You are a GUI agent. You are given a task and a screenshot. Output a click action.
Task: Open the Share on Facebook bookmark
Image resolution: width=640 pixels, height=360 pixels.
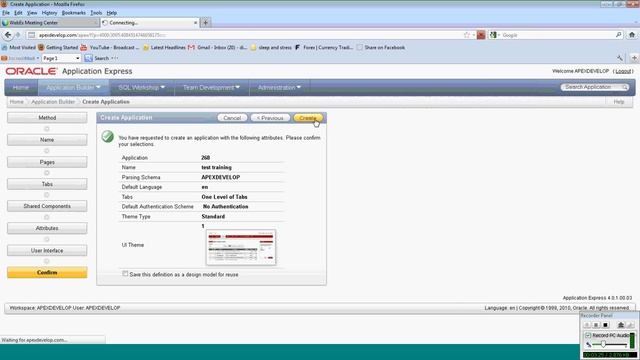pos(381,47)
